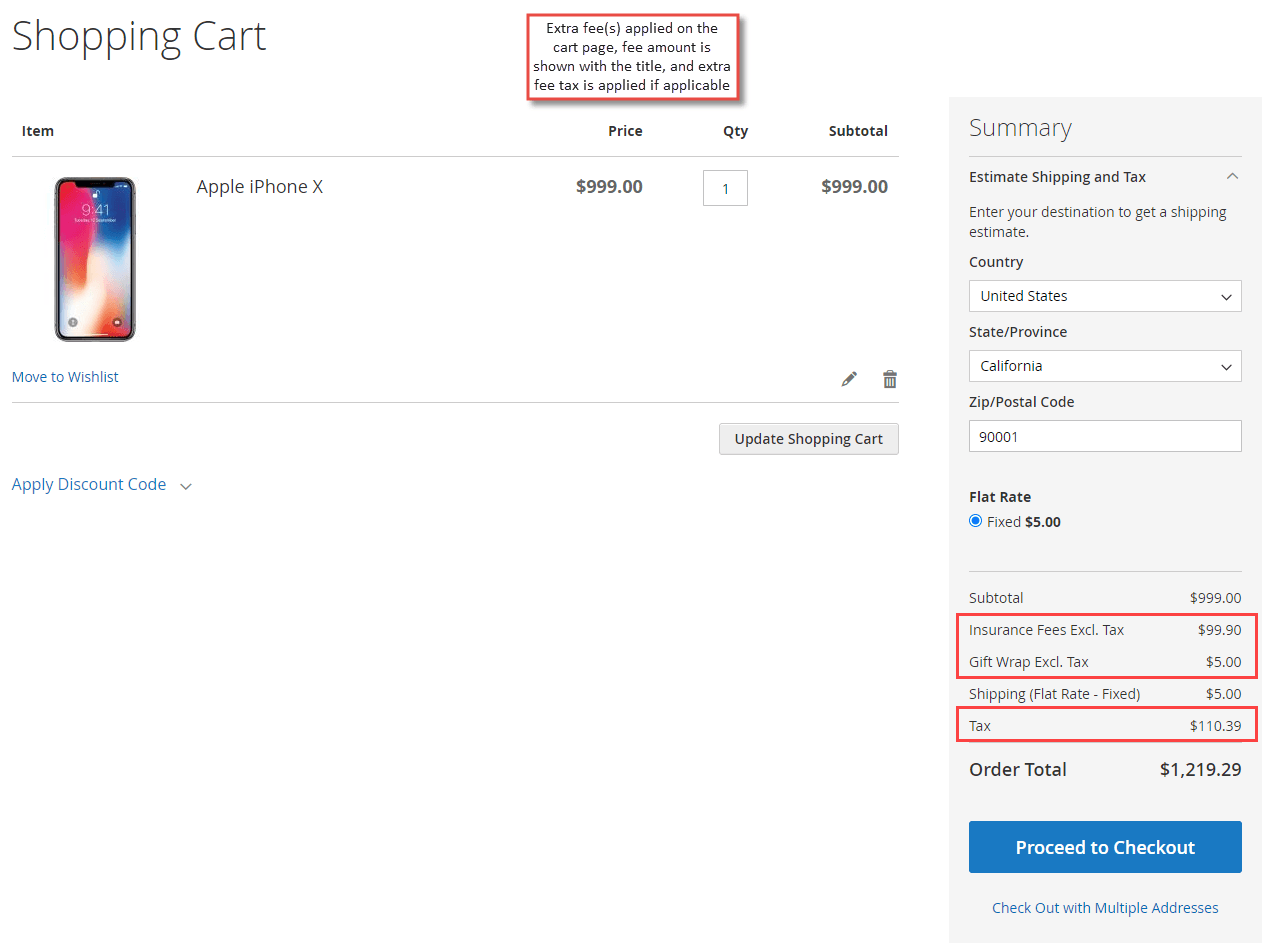
Task: Click the Summary heading
Action: (1020, 128)
